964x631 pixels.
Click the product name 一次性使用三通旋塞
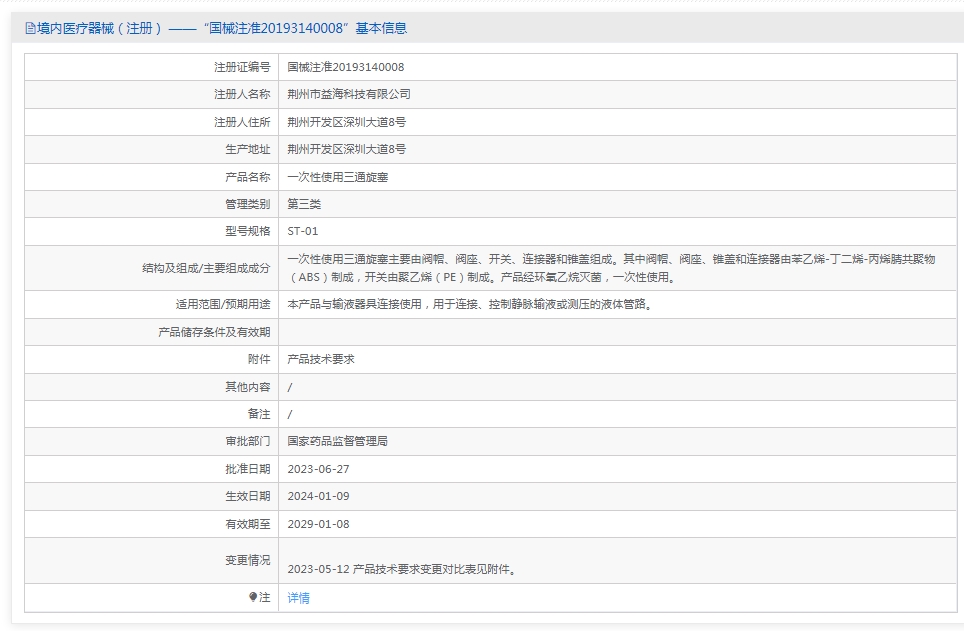[336, 177]
